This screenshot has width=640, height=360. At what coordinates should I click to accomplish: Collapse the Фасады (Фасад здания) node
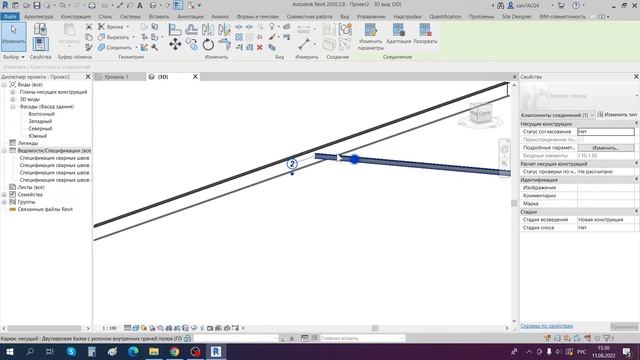point(13,107)
